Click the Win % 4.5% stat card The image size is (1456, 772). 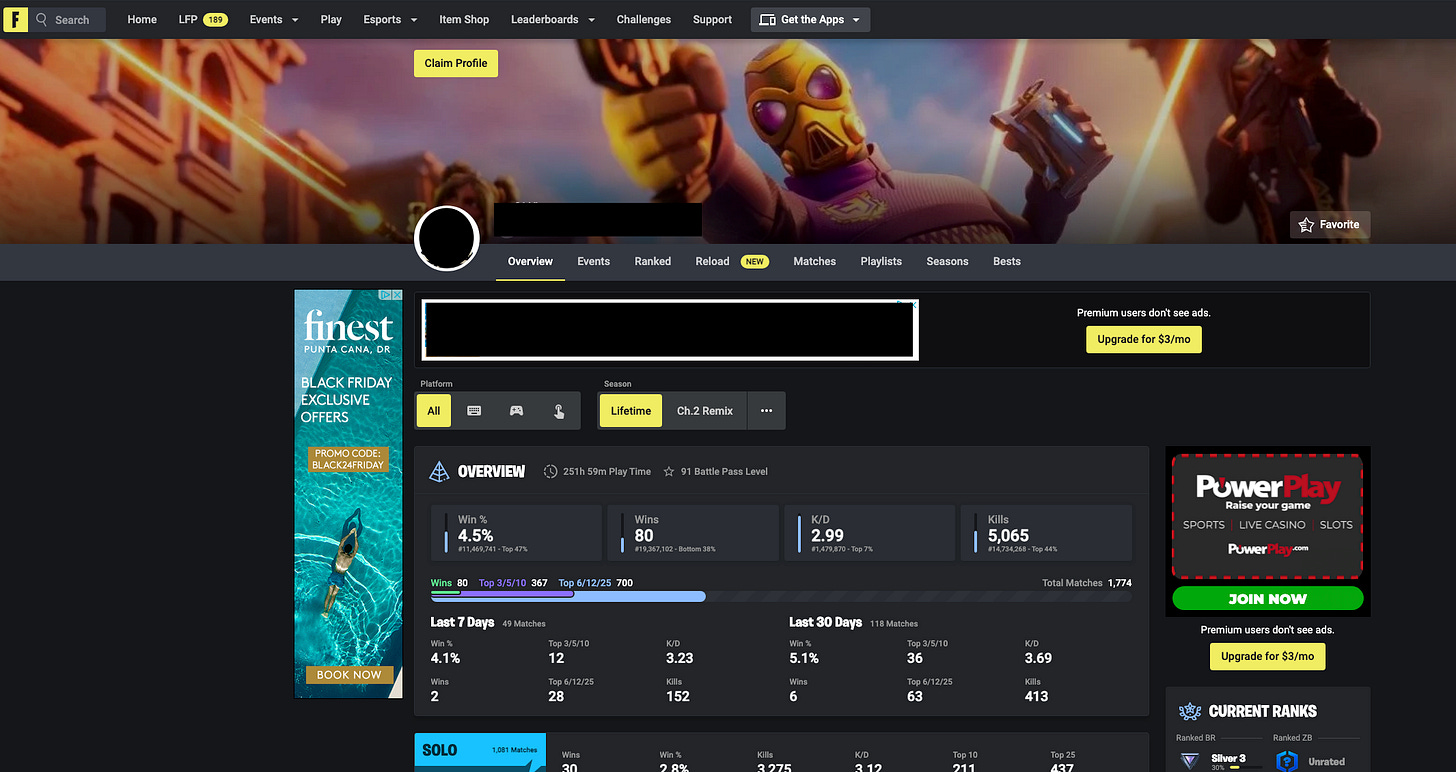point(517,532)
